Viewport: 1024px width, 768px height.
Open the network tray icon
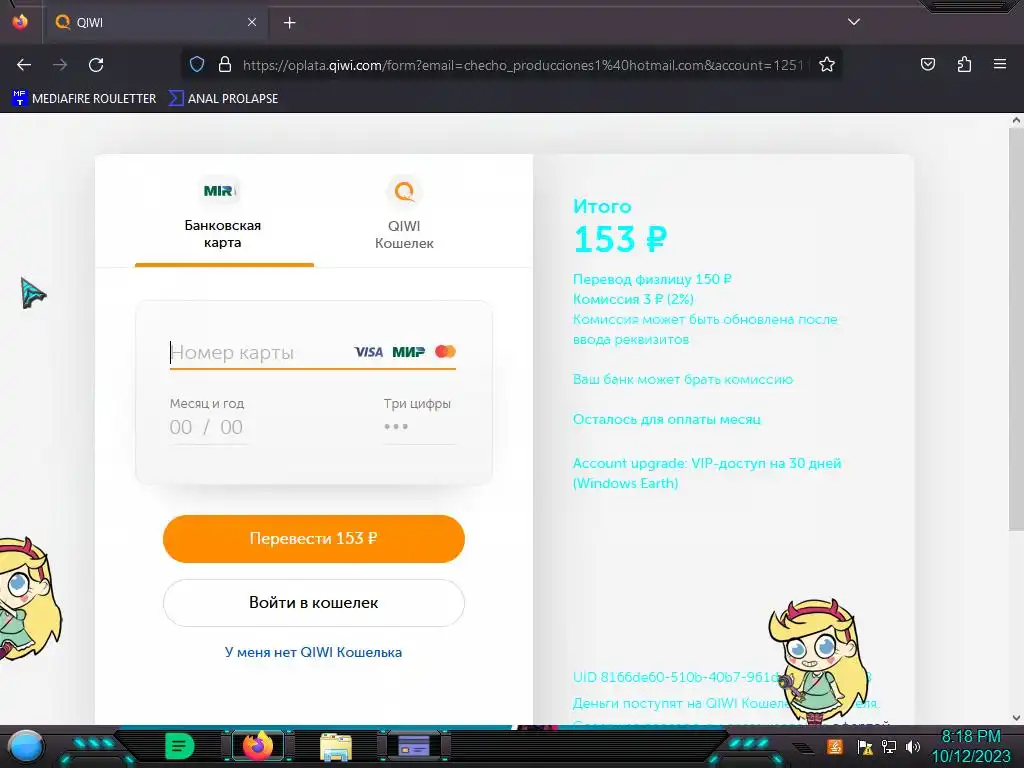point(889,746)
